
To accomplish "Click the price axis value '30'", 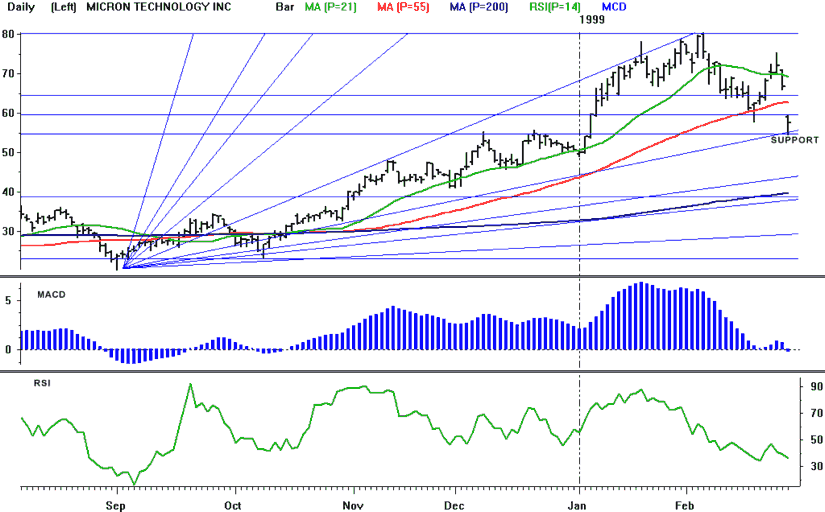I will click(x=8, y=232).
